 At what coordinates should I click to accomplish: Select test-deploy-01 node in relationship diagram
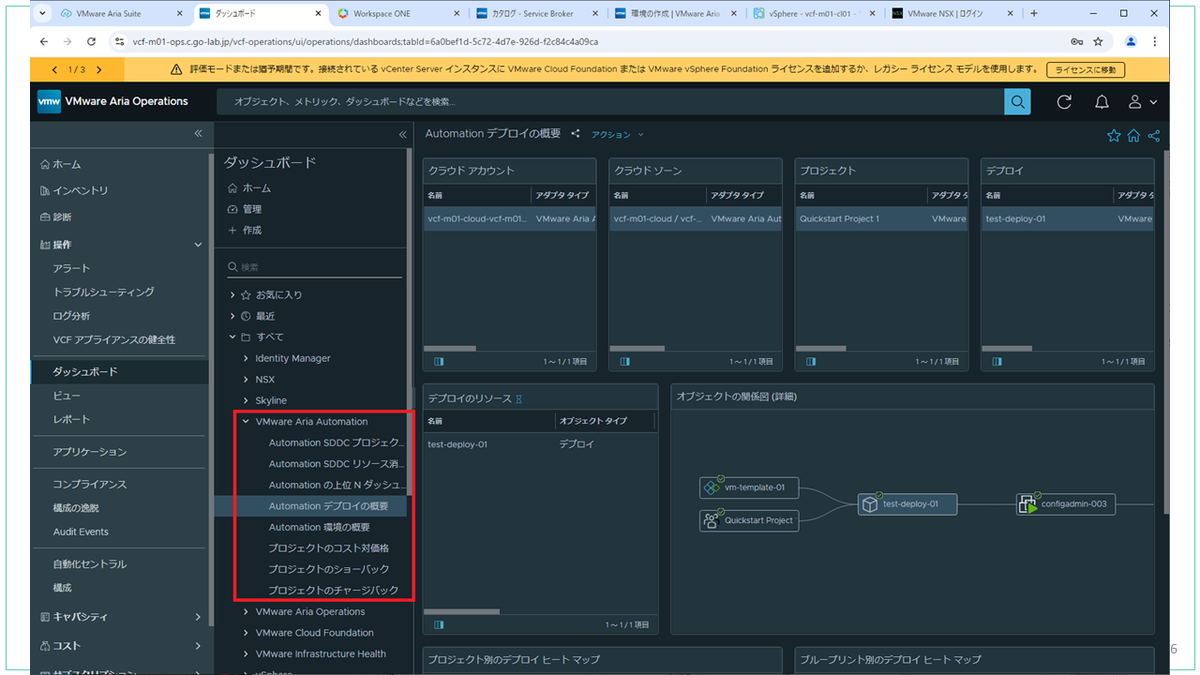pos(907,504)
